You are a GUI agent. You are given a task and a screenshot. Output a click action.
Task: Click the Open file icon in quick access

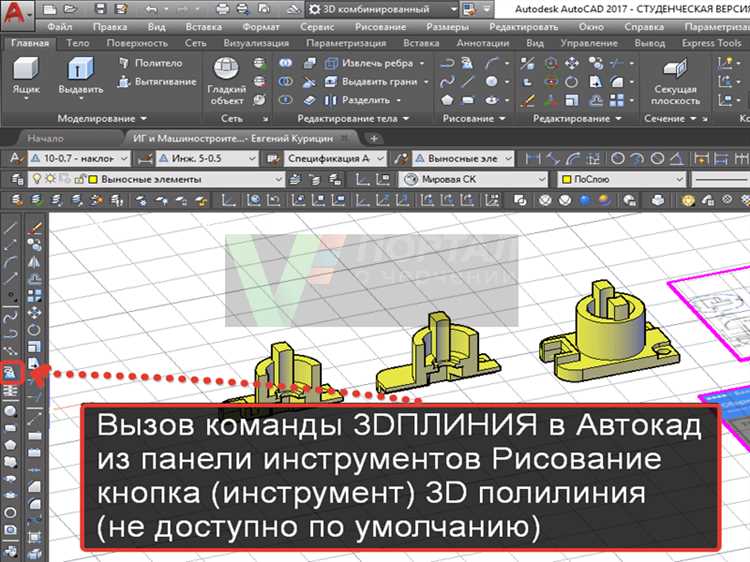pyautogui.click(x=70, y=9)
